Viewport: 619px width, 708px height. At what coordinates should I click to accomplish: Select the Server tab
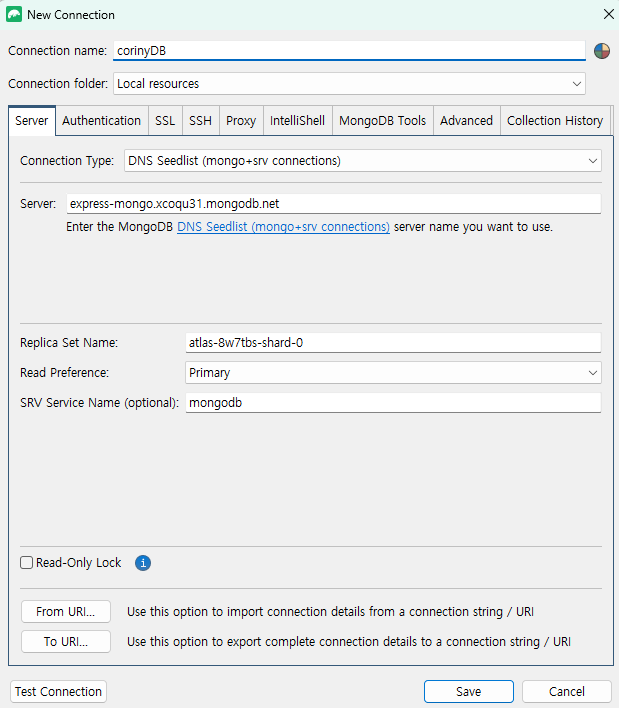32,121
